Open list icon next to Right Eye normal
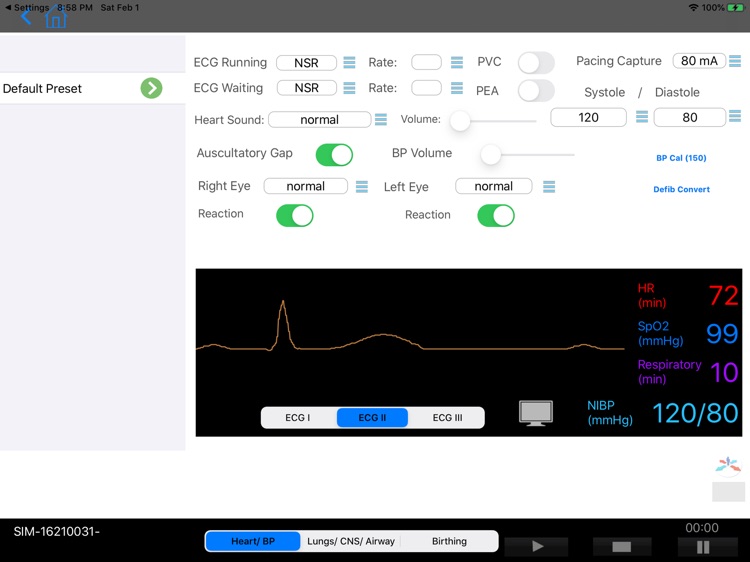 [362, 187]
